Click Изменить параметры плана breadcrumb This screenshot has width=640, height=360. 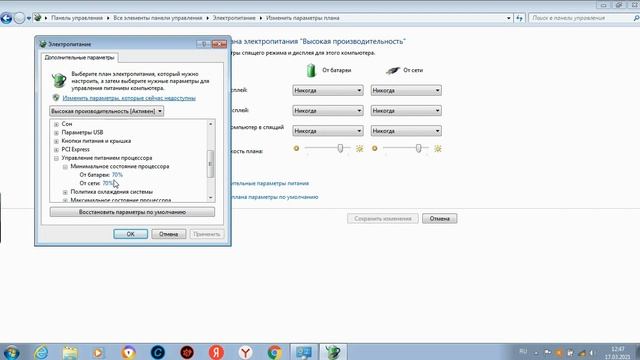(x=302, y=18)
